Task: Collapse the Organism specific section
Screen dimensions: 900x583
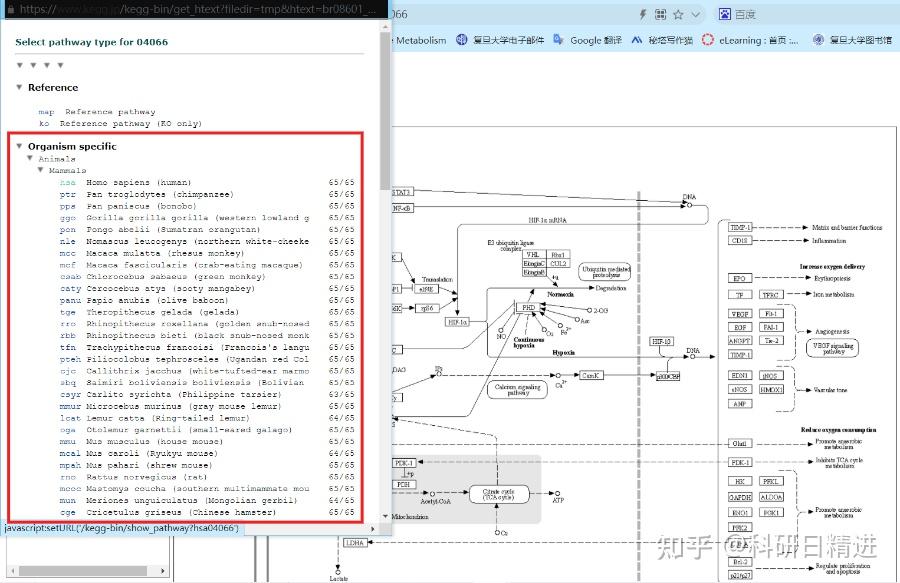Action: pos(20,146)
